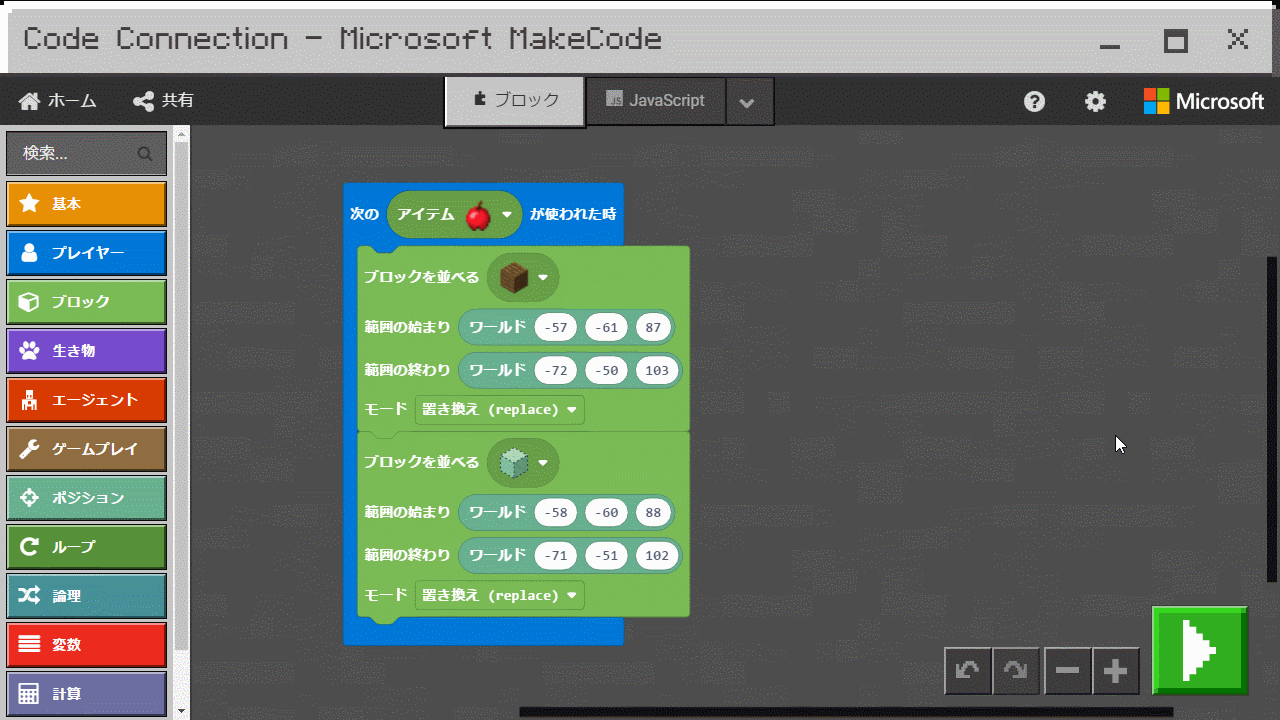Edit the -61 coordinate value
Viewport: 1280px width, 720px height.
[607, 328]
